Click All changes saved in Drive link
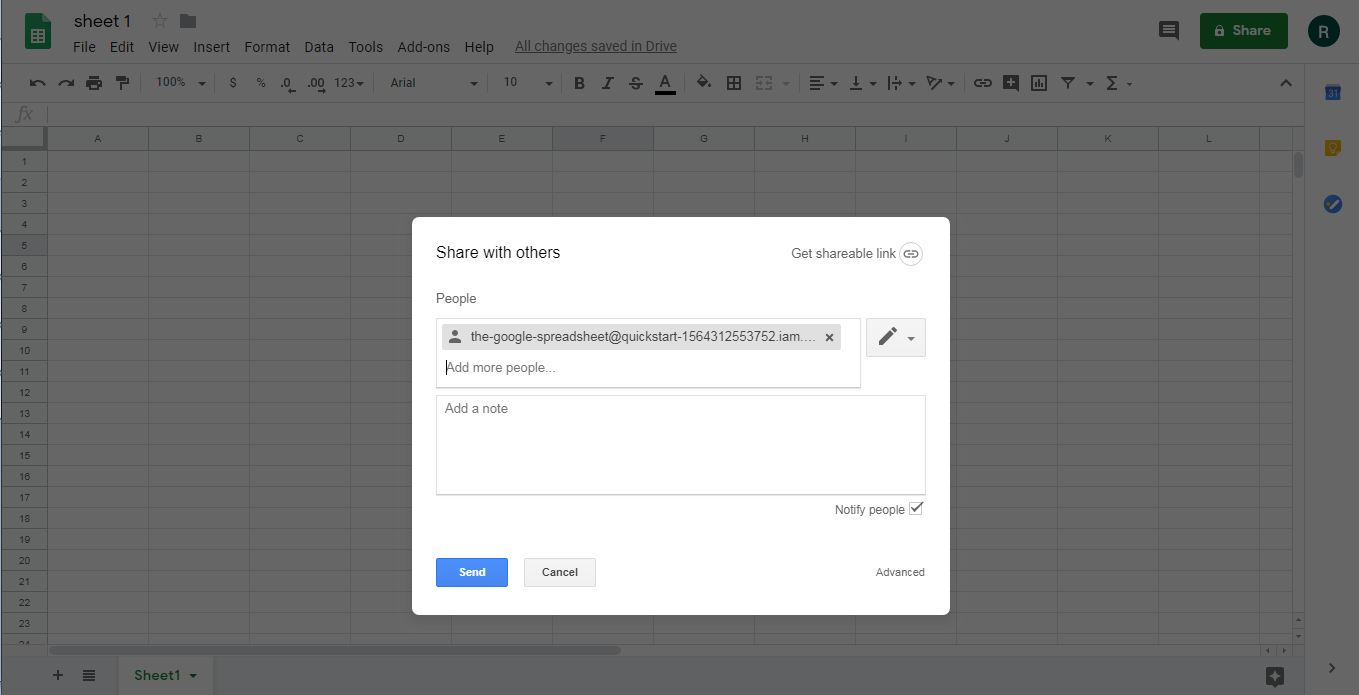 pos(596,46)
